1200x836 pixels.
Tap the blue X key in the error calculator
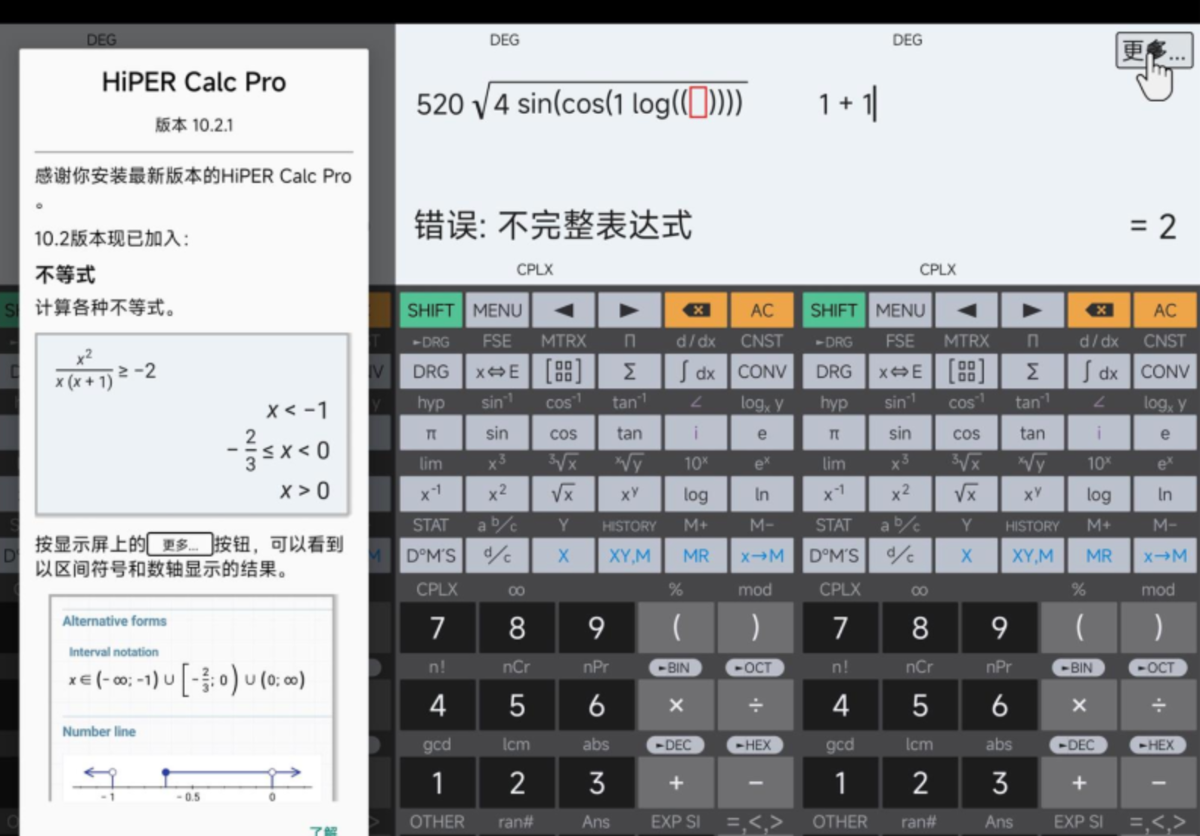tap(564, 556)
